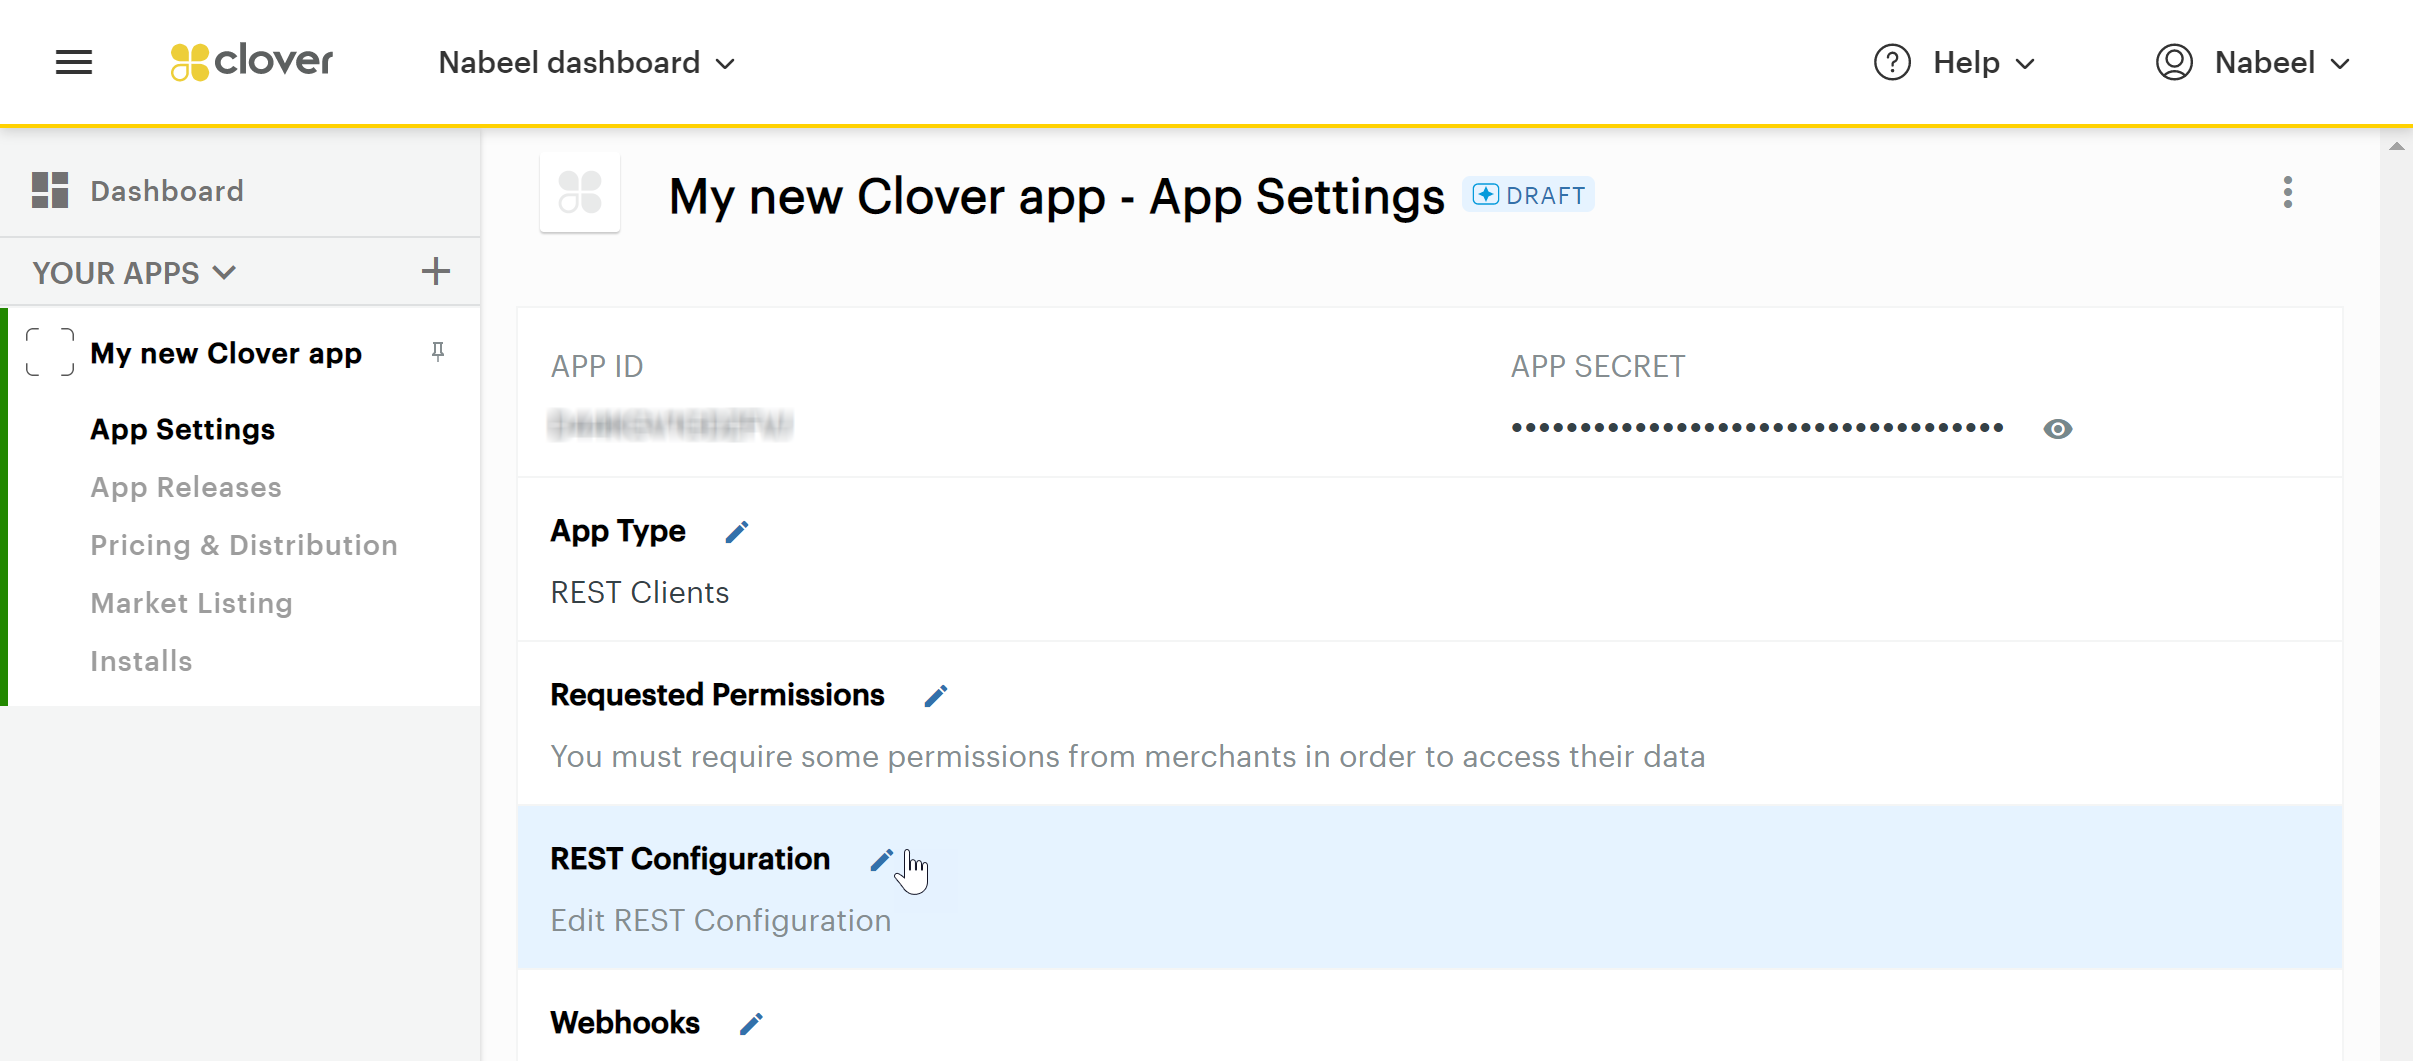
Task: Reveal the App Secret with eye icon
Action: coord(2058,429)
